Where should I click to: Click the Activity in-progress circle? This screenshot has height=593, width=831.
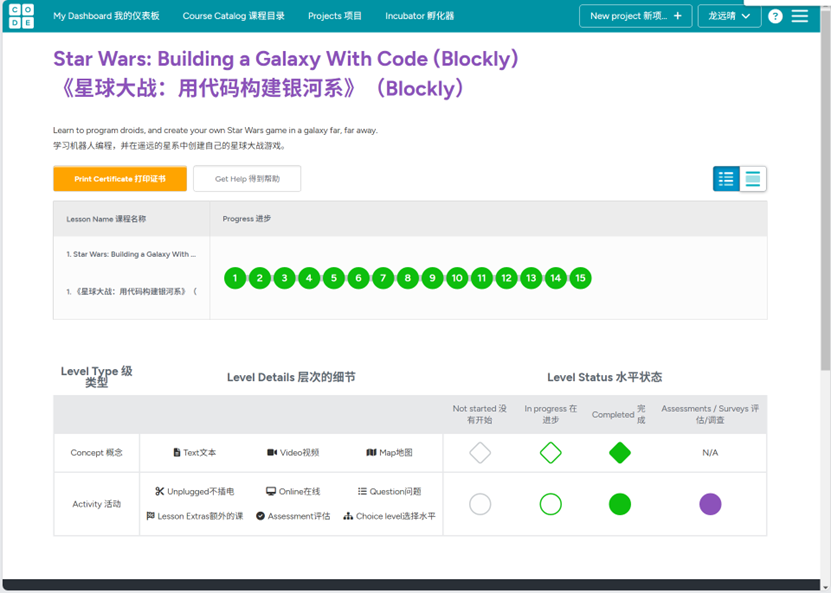551,504
